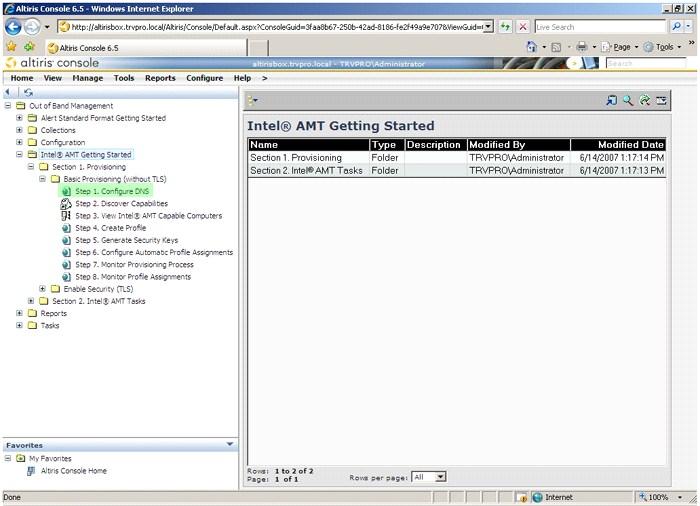The image size is (700, 506).
Task: Open Altiris Console Home favorite
Action: (74, 471)
